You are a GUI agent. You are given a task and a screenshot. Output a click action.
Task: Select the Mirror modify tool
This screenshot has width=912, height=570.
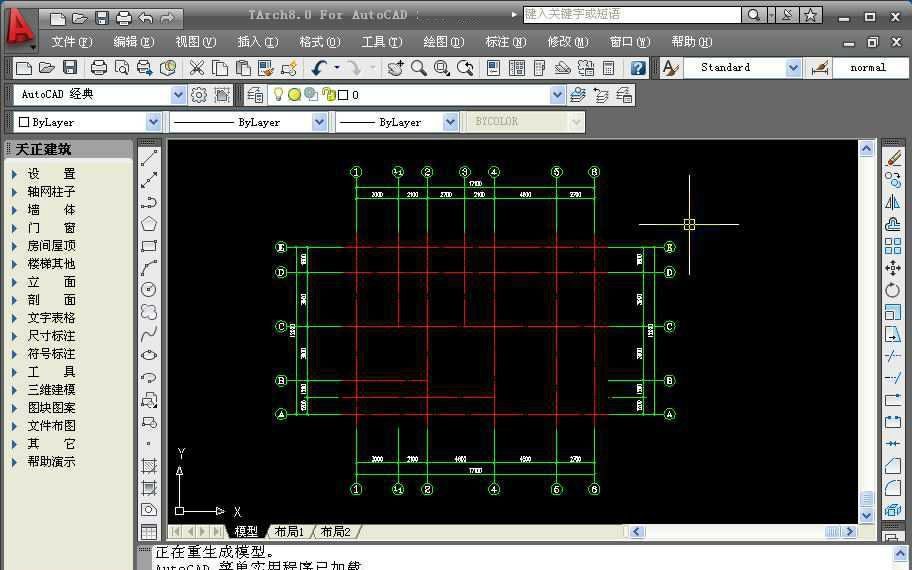click(893, 202)
